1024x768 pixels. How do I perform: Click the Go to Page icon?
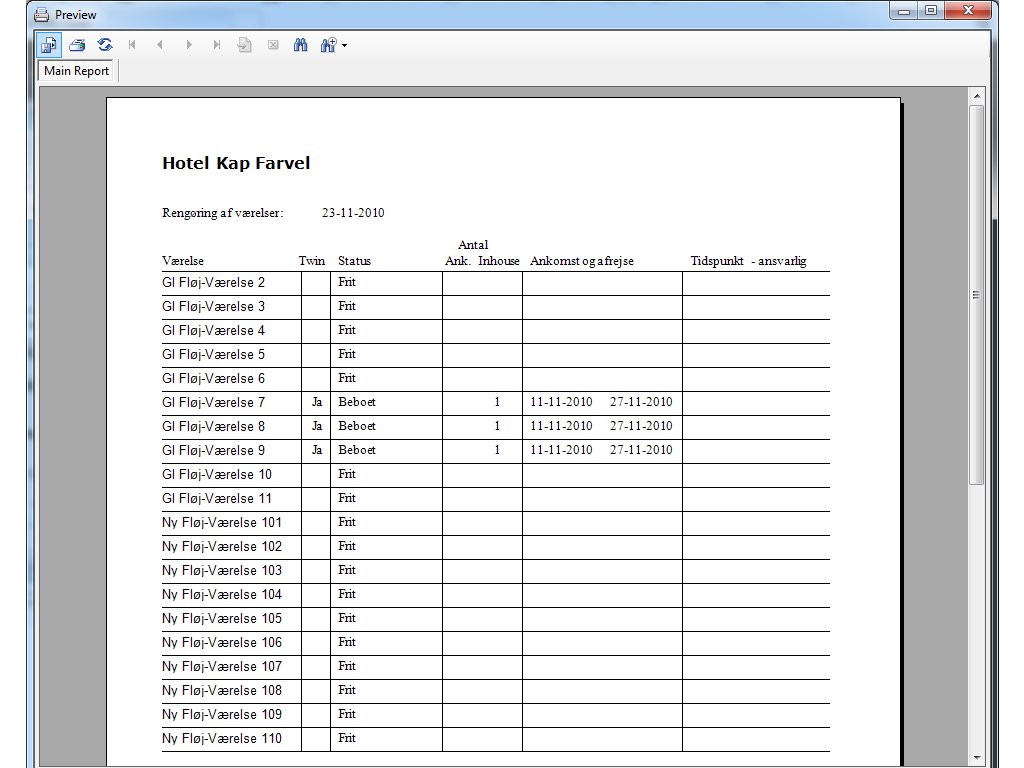(244, 45)
